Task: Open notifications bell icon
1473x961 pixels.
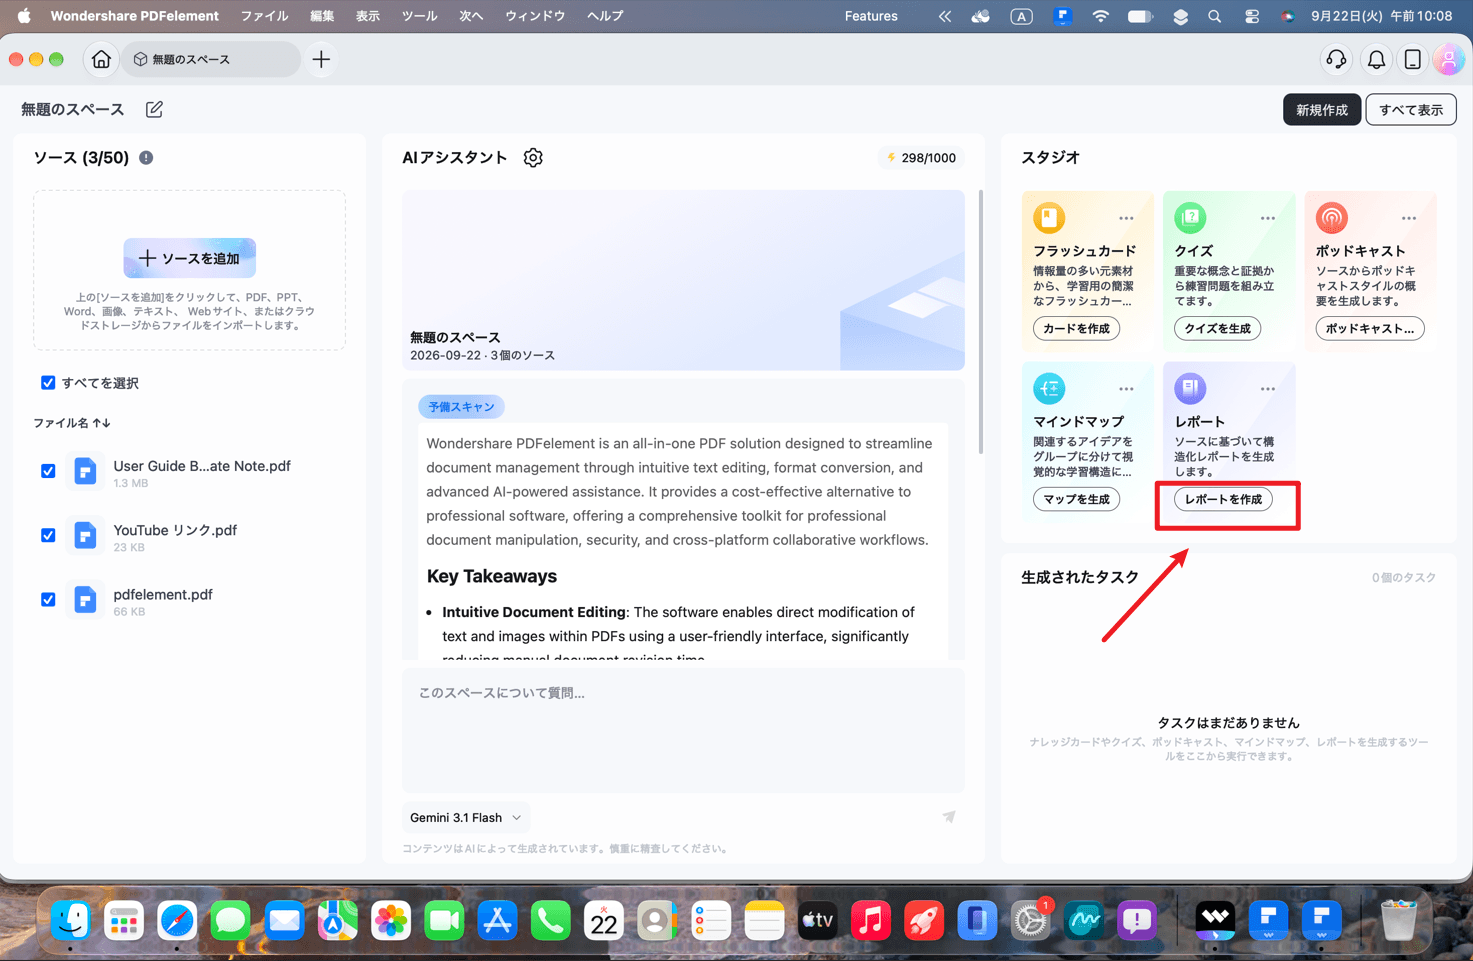Action: (x=1376, y=60)
